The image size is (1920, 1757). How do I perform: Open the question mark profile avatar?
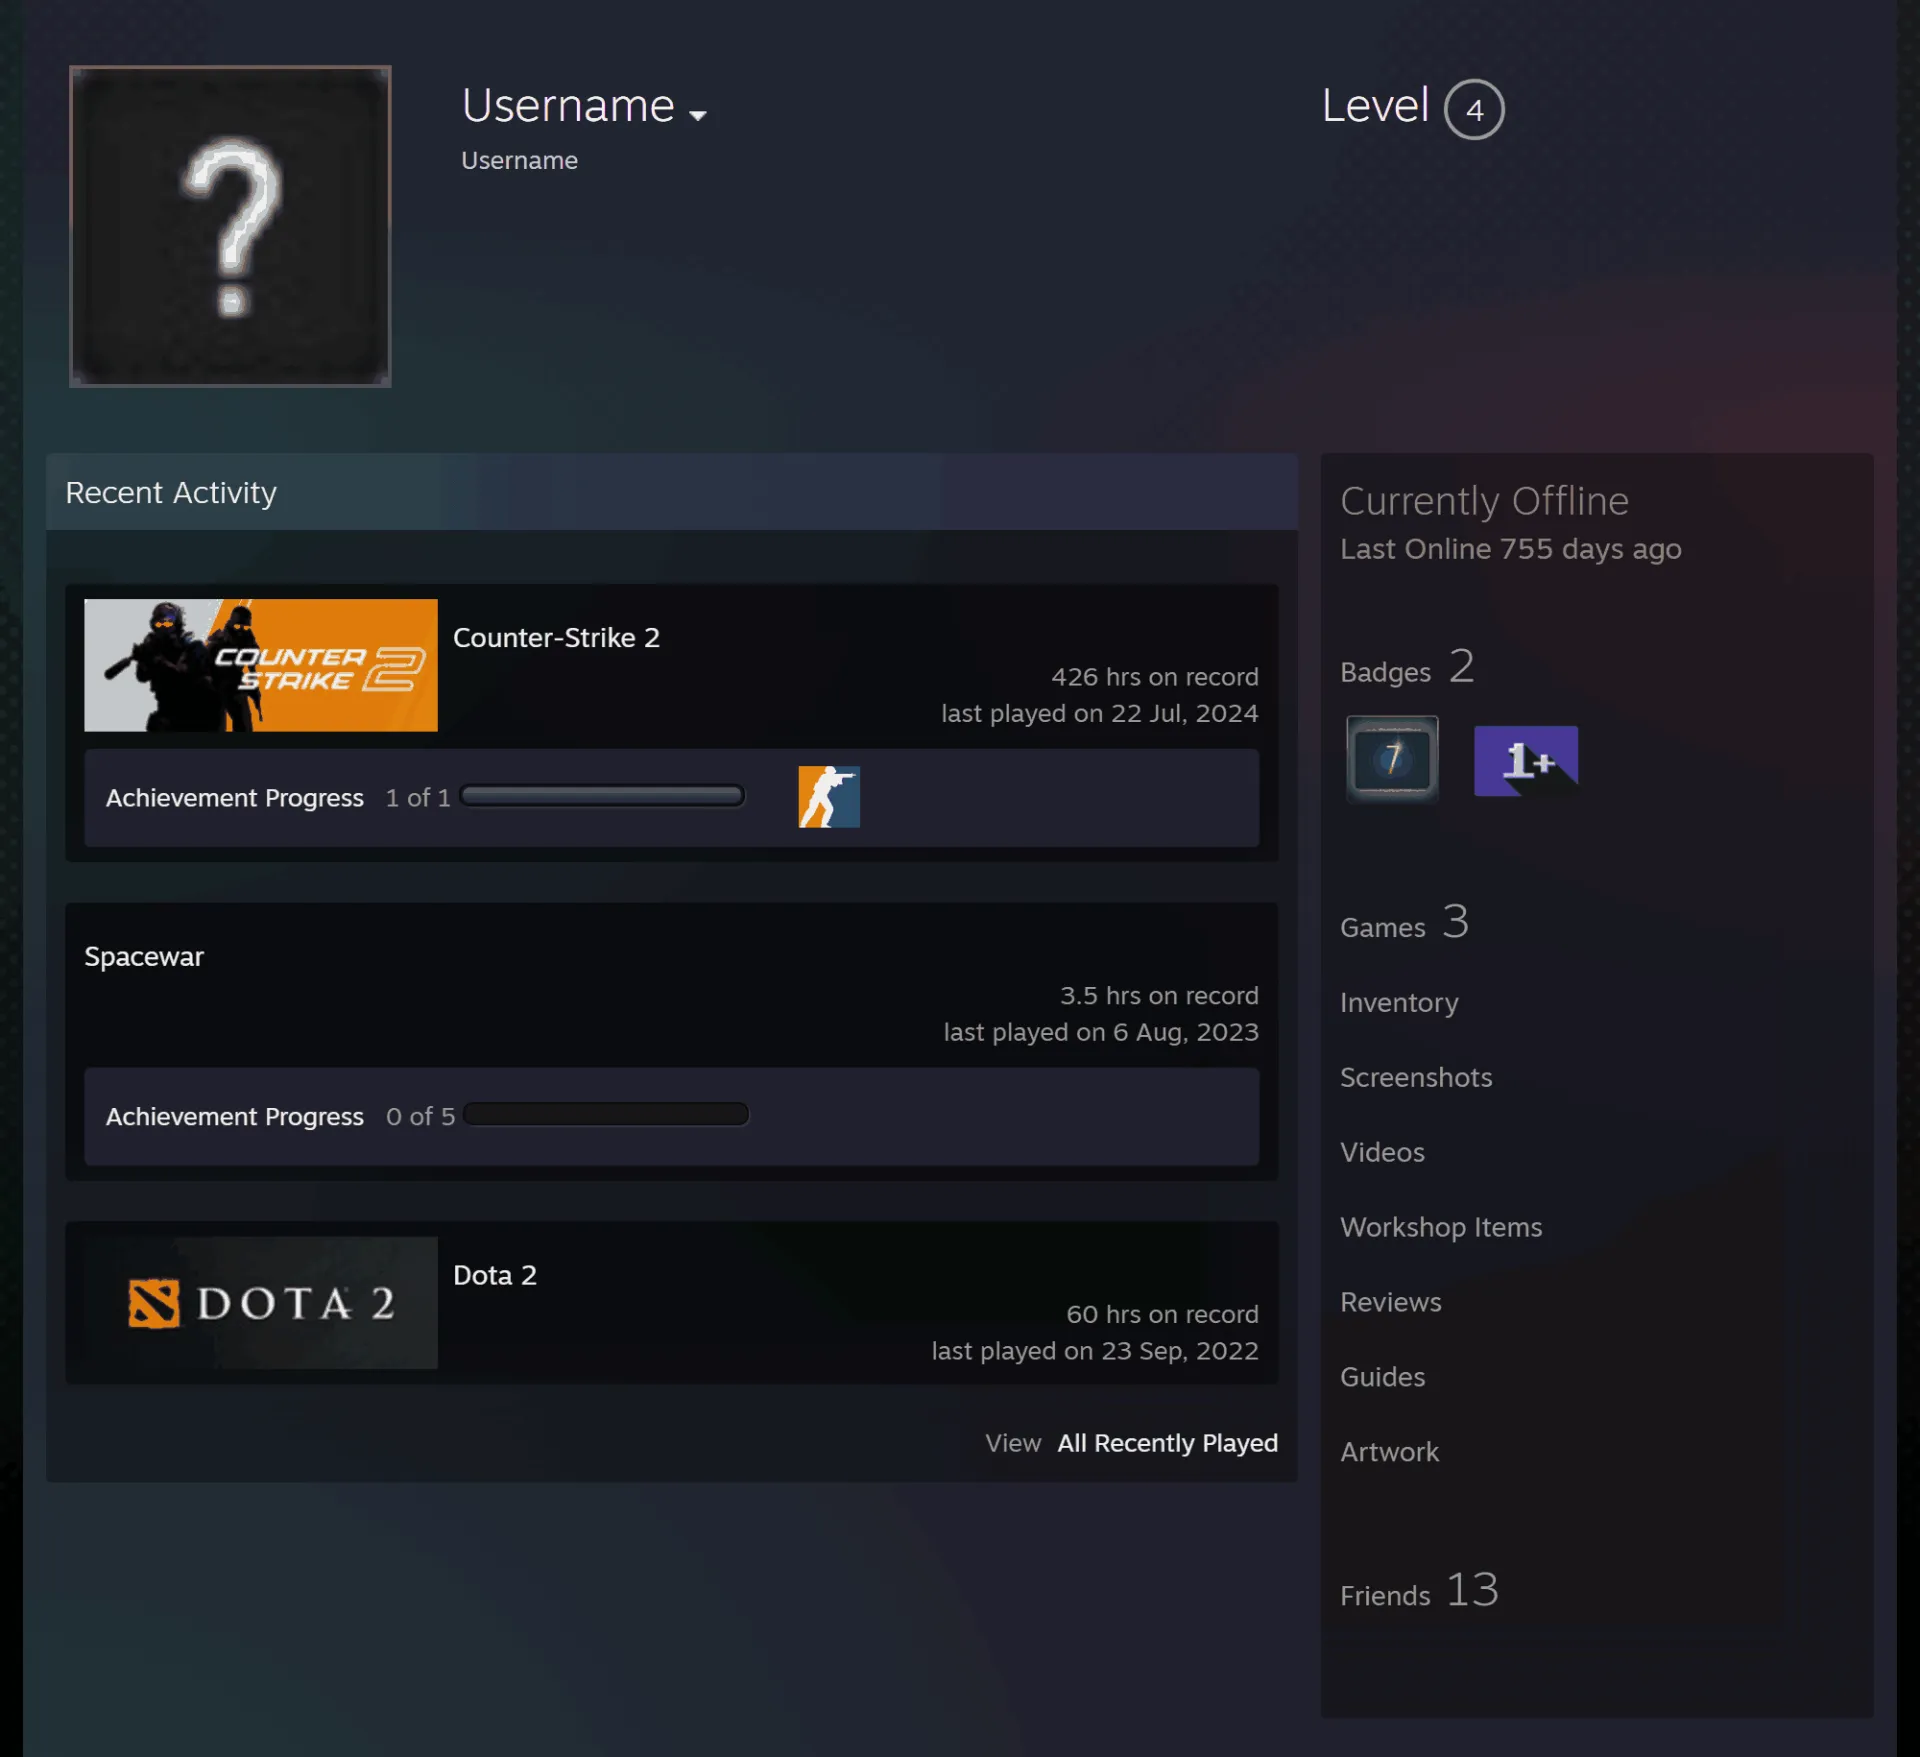point(230,226)
